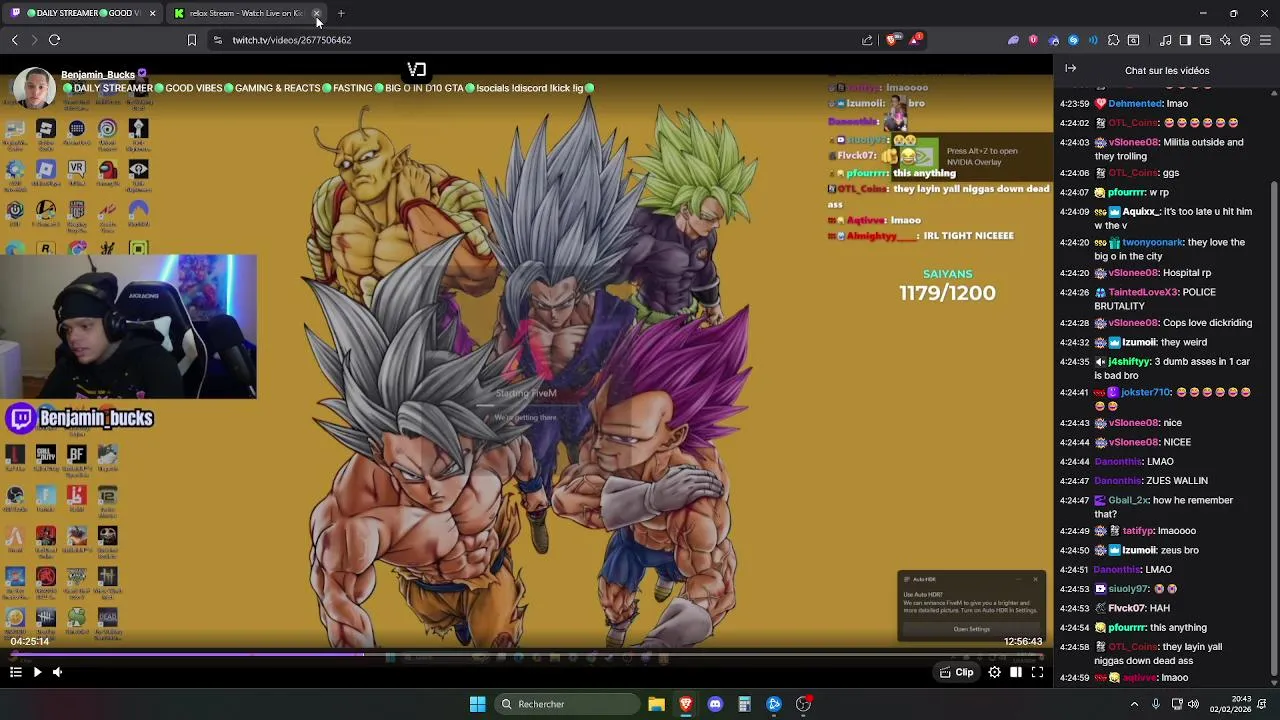The image size is (1280, 720).
Task: Collapse the chat panel
Action: point(1070,69)
